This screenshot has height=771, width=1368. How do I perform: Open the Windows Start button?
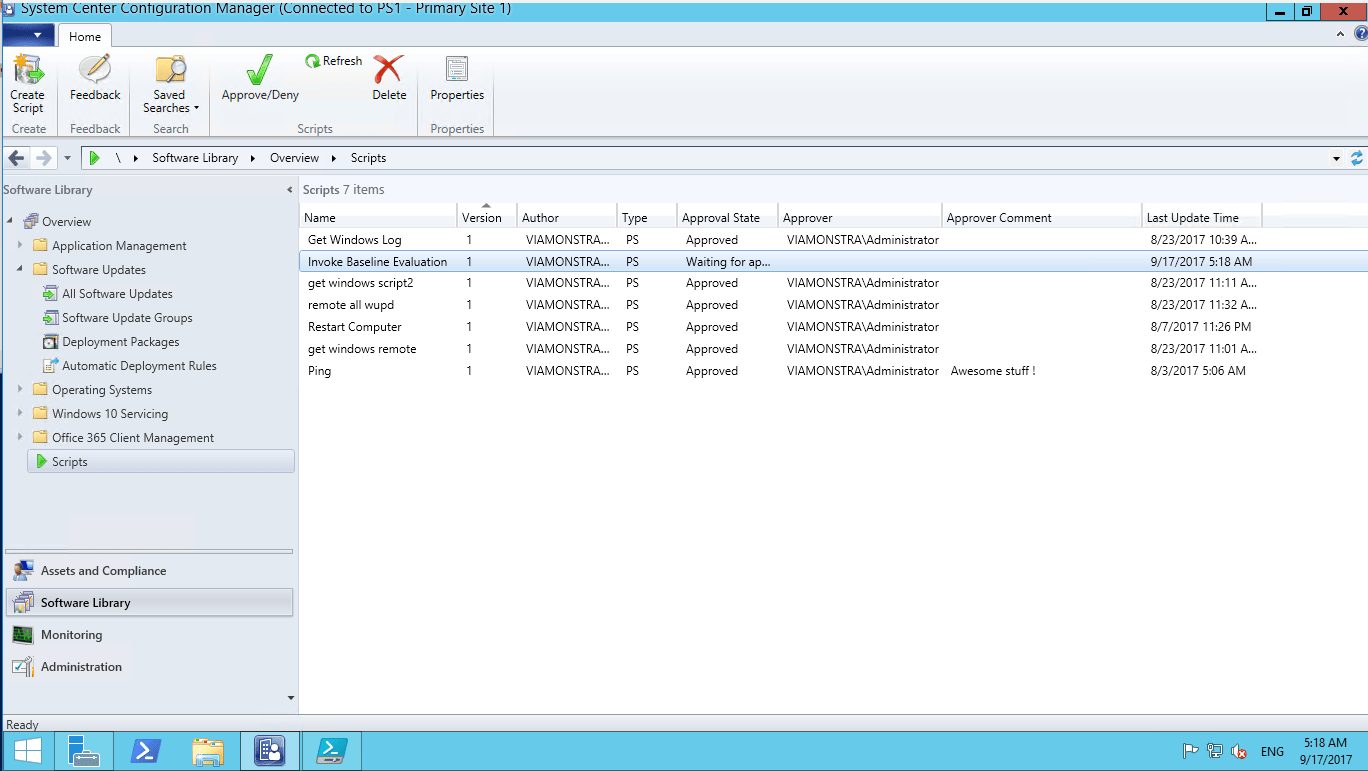27,750
